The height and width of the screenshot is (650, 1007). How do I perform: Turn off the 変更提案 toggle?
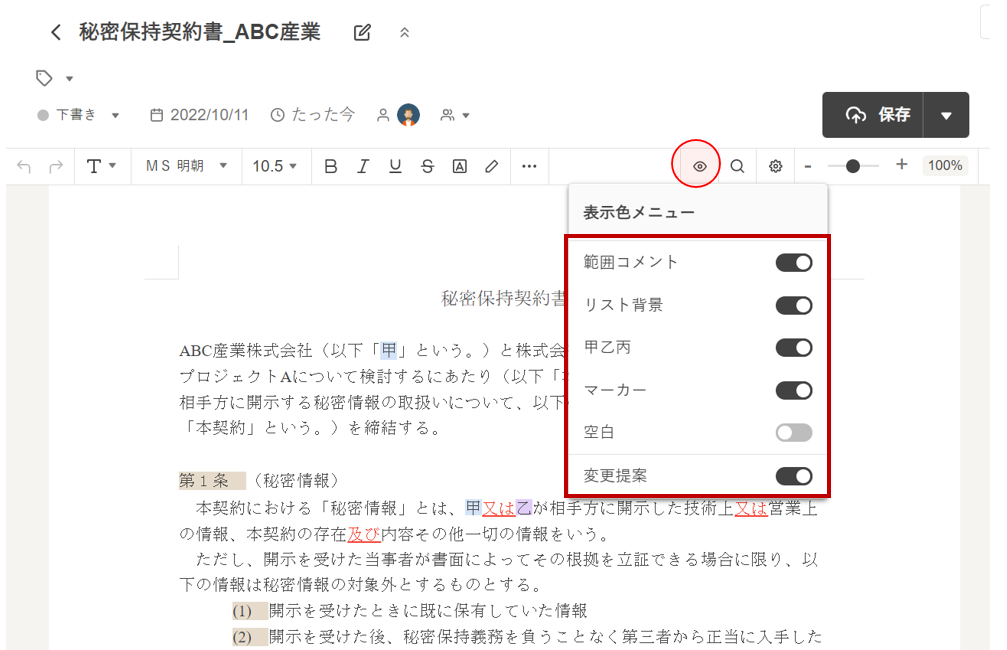point(793,476)
